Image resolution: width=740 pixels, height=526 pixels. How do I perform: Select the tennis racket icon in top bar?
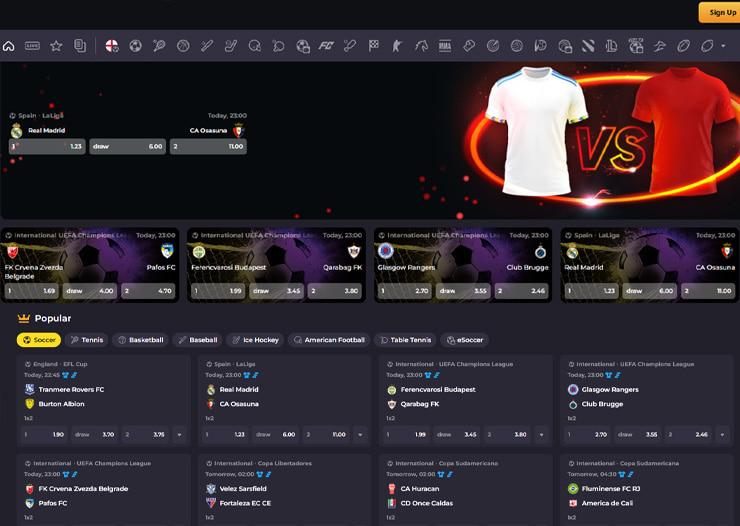(x=159, y=46)
